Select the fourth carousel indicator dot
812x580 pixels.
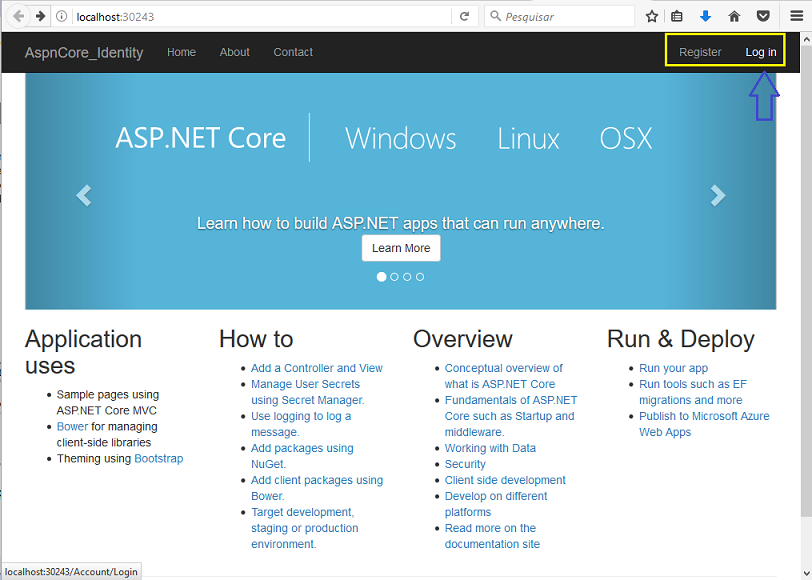coord(420,277)
